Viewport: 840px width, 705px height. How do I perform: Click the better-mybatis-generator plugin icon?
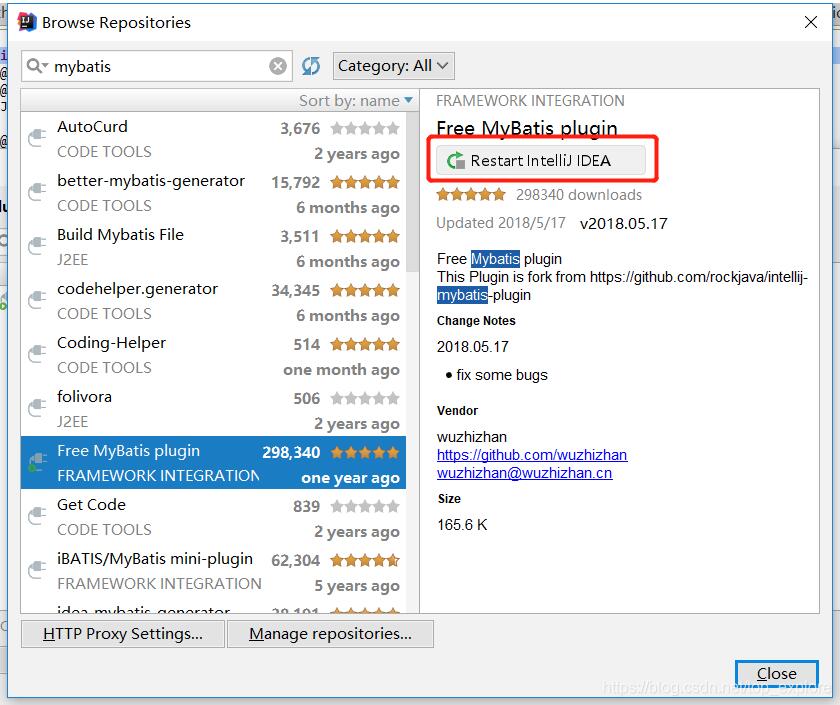point(37,192)
